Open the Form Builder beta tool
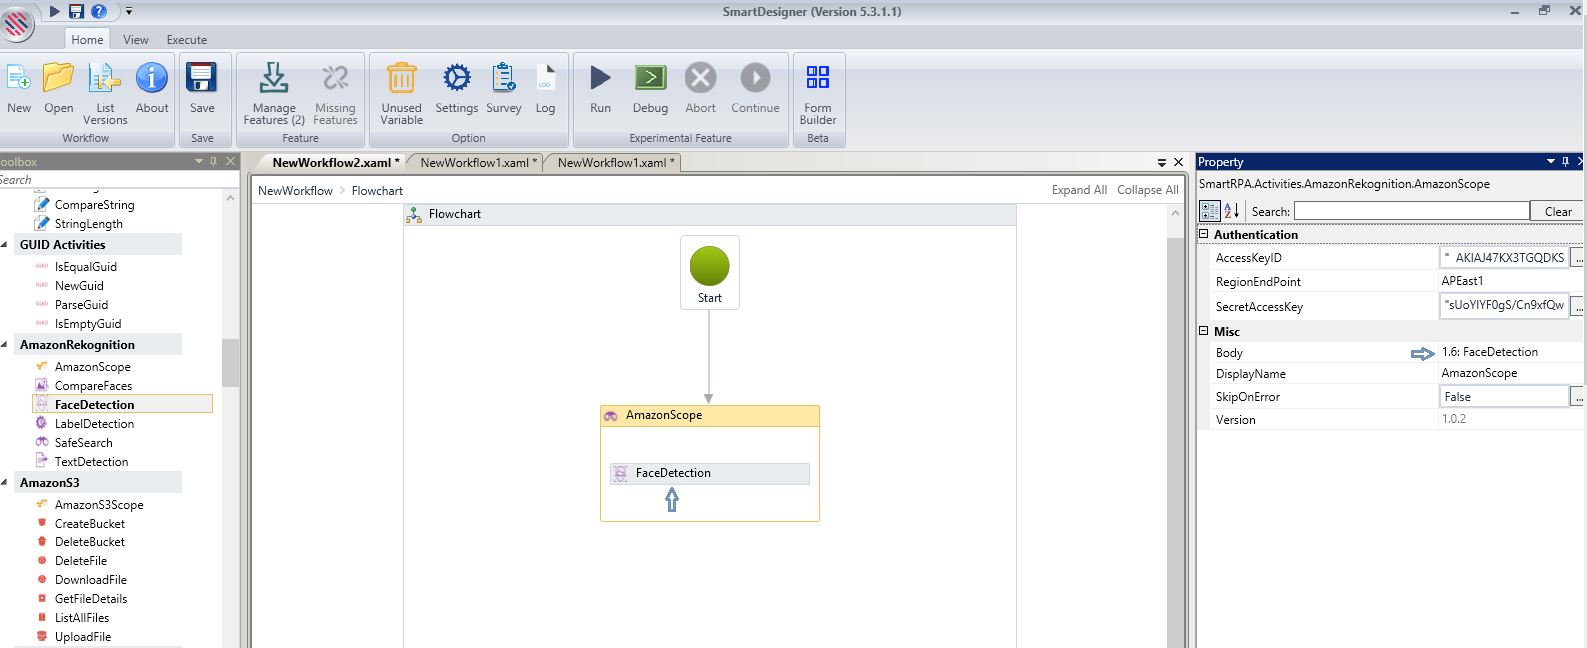The image size is (1587, 648). pos(817,79)
